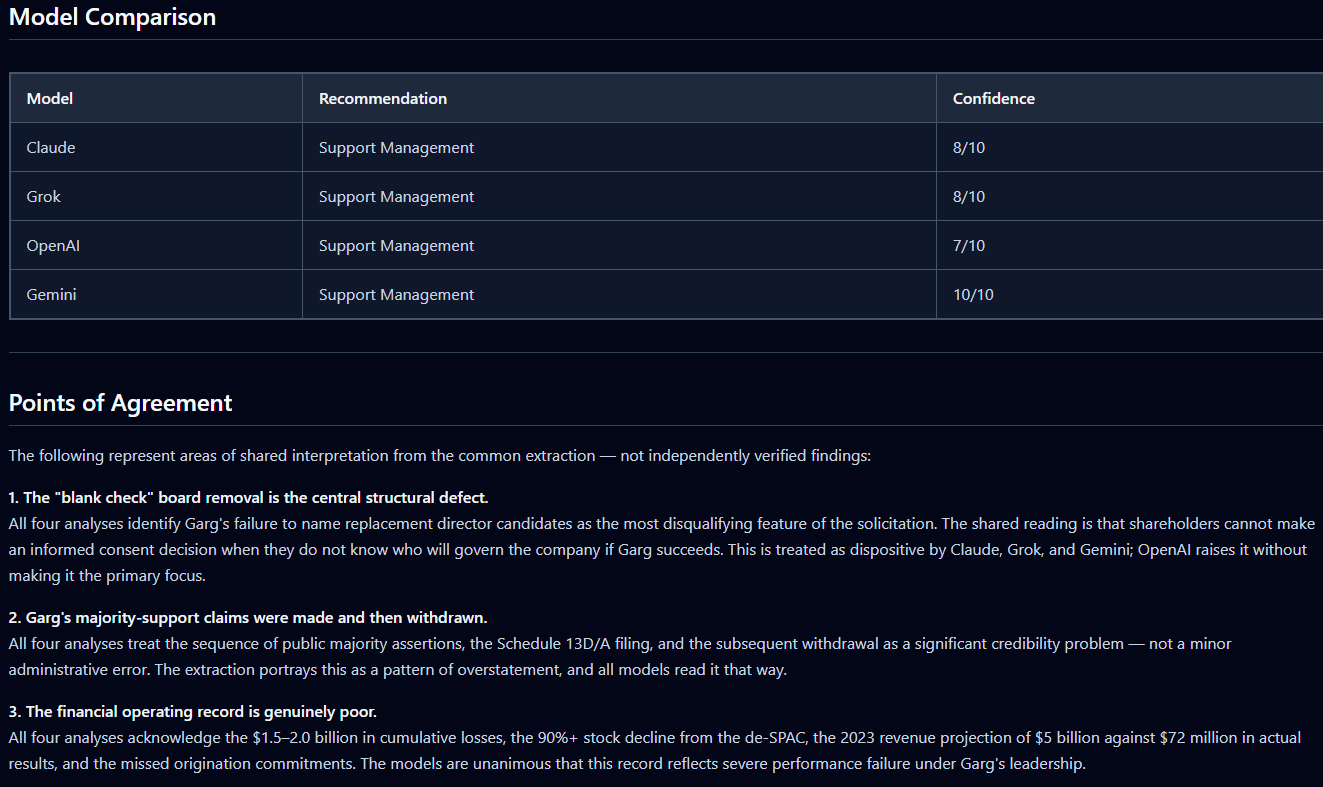Click the 8/10 confidence for Grok
Screen dimensions: 1323x787
[x=969, y=197]
